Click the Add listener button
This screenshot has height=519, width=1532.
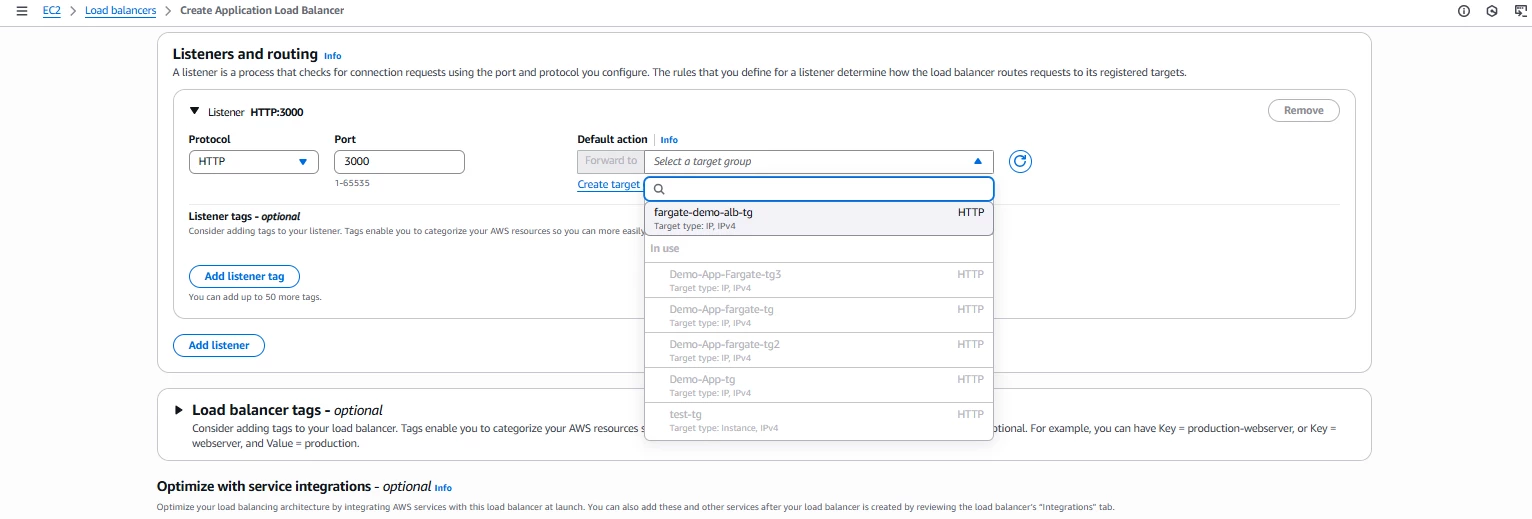point(219,345)
